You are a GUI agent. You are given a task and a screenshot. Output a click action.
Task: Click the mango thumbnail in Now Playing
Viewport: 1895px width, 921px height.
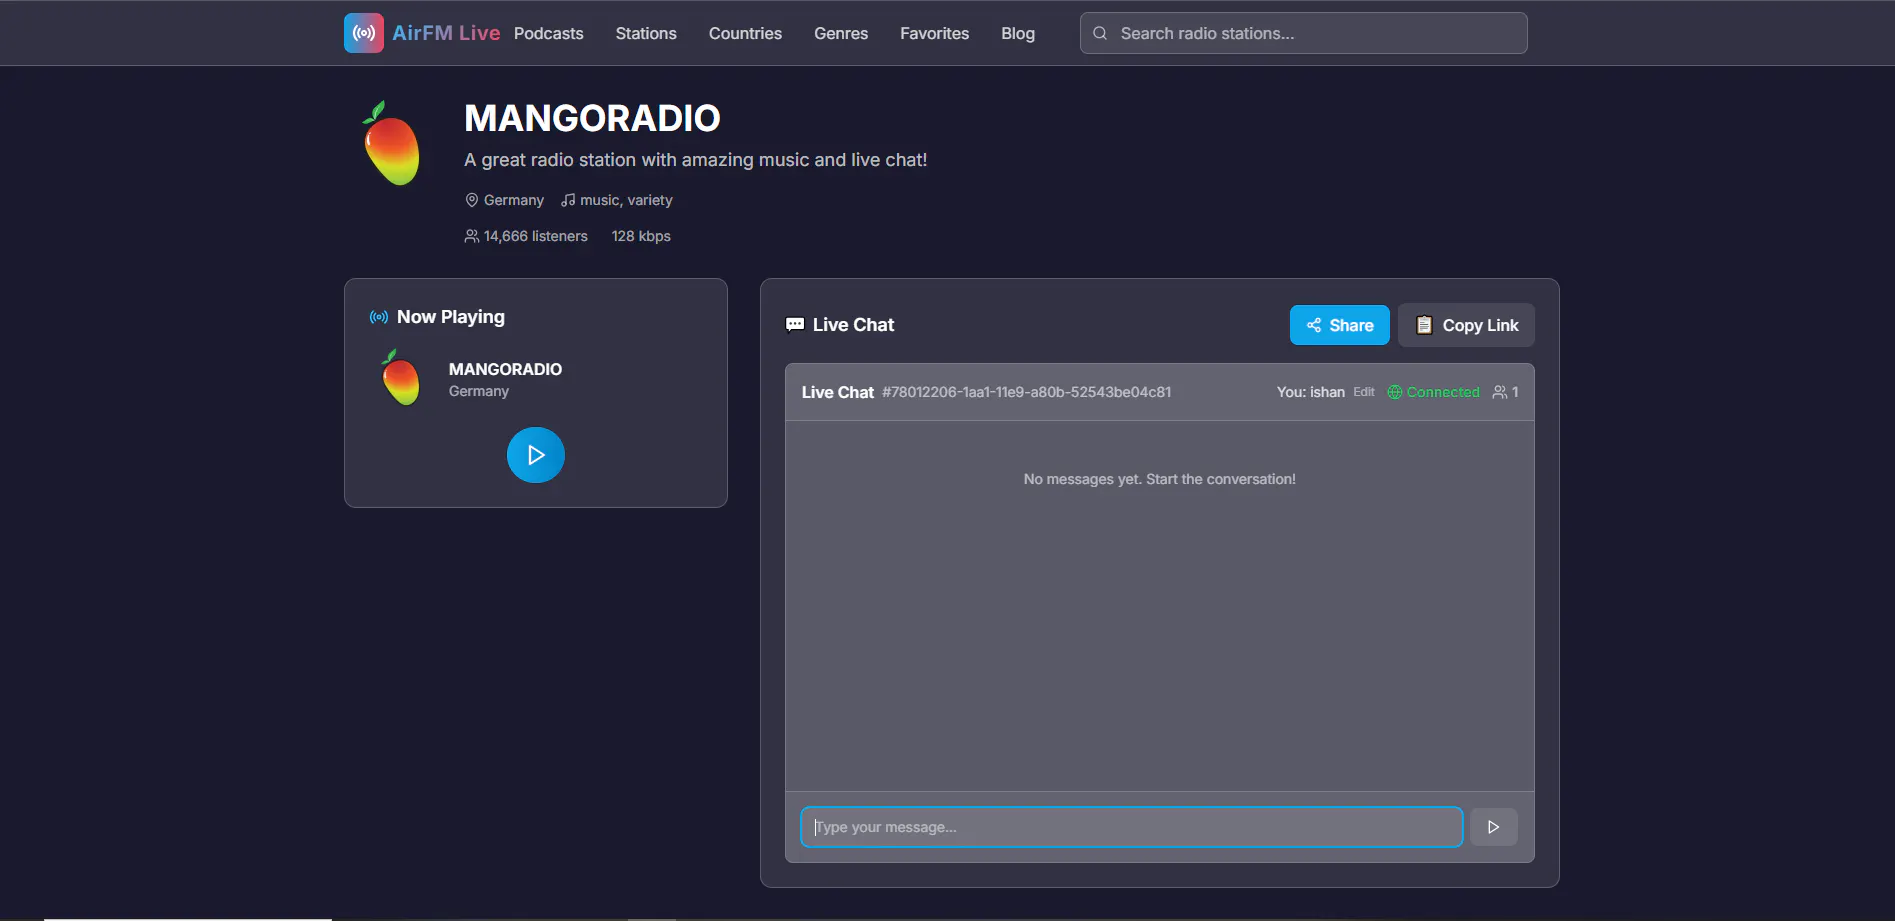pos(401,378)
